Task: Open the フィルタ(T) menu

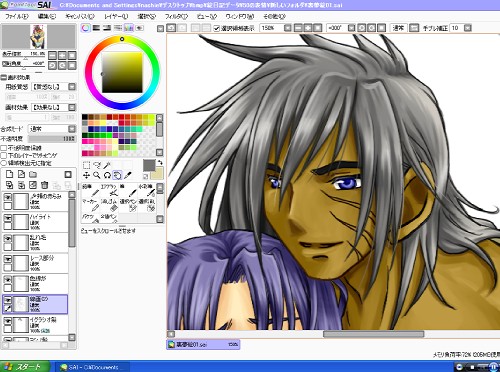Action: point(176,16)
